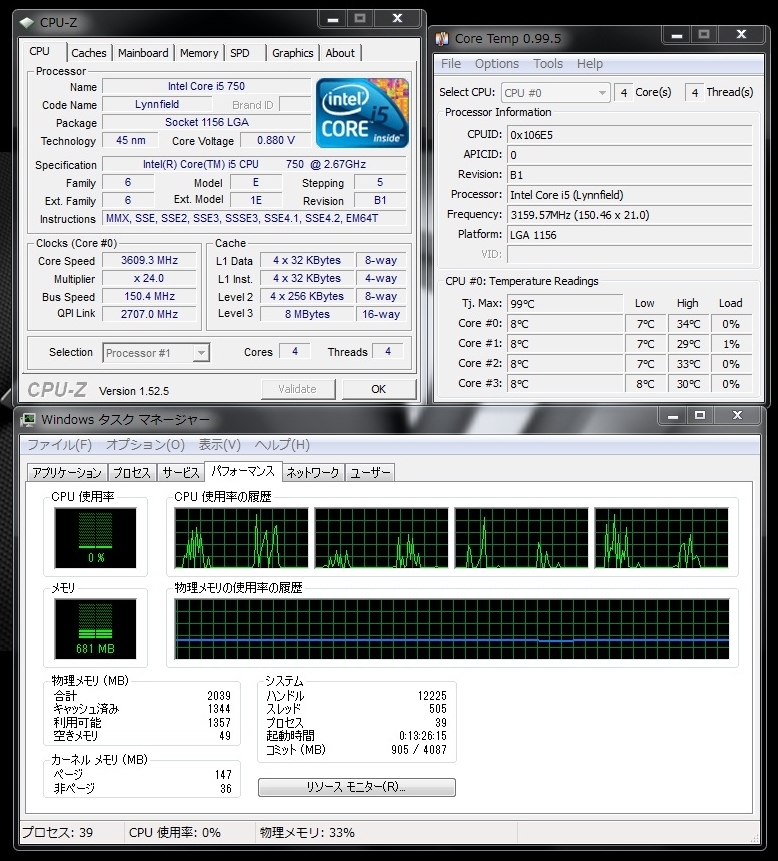Switch to the プロセス tab
Viewport: 778px width, 861px height.
click(132, 473)
